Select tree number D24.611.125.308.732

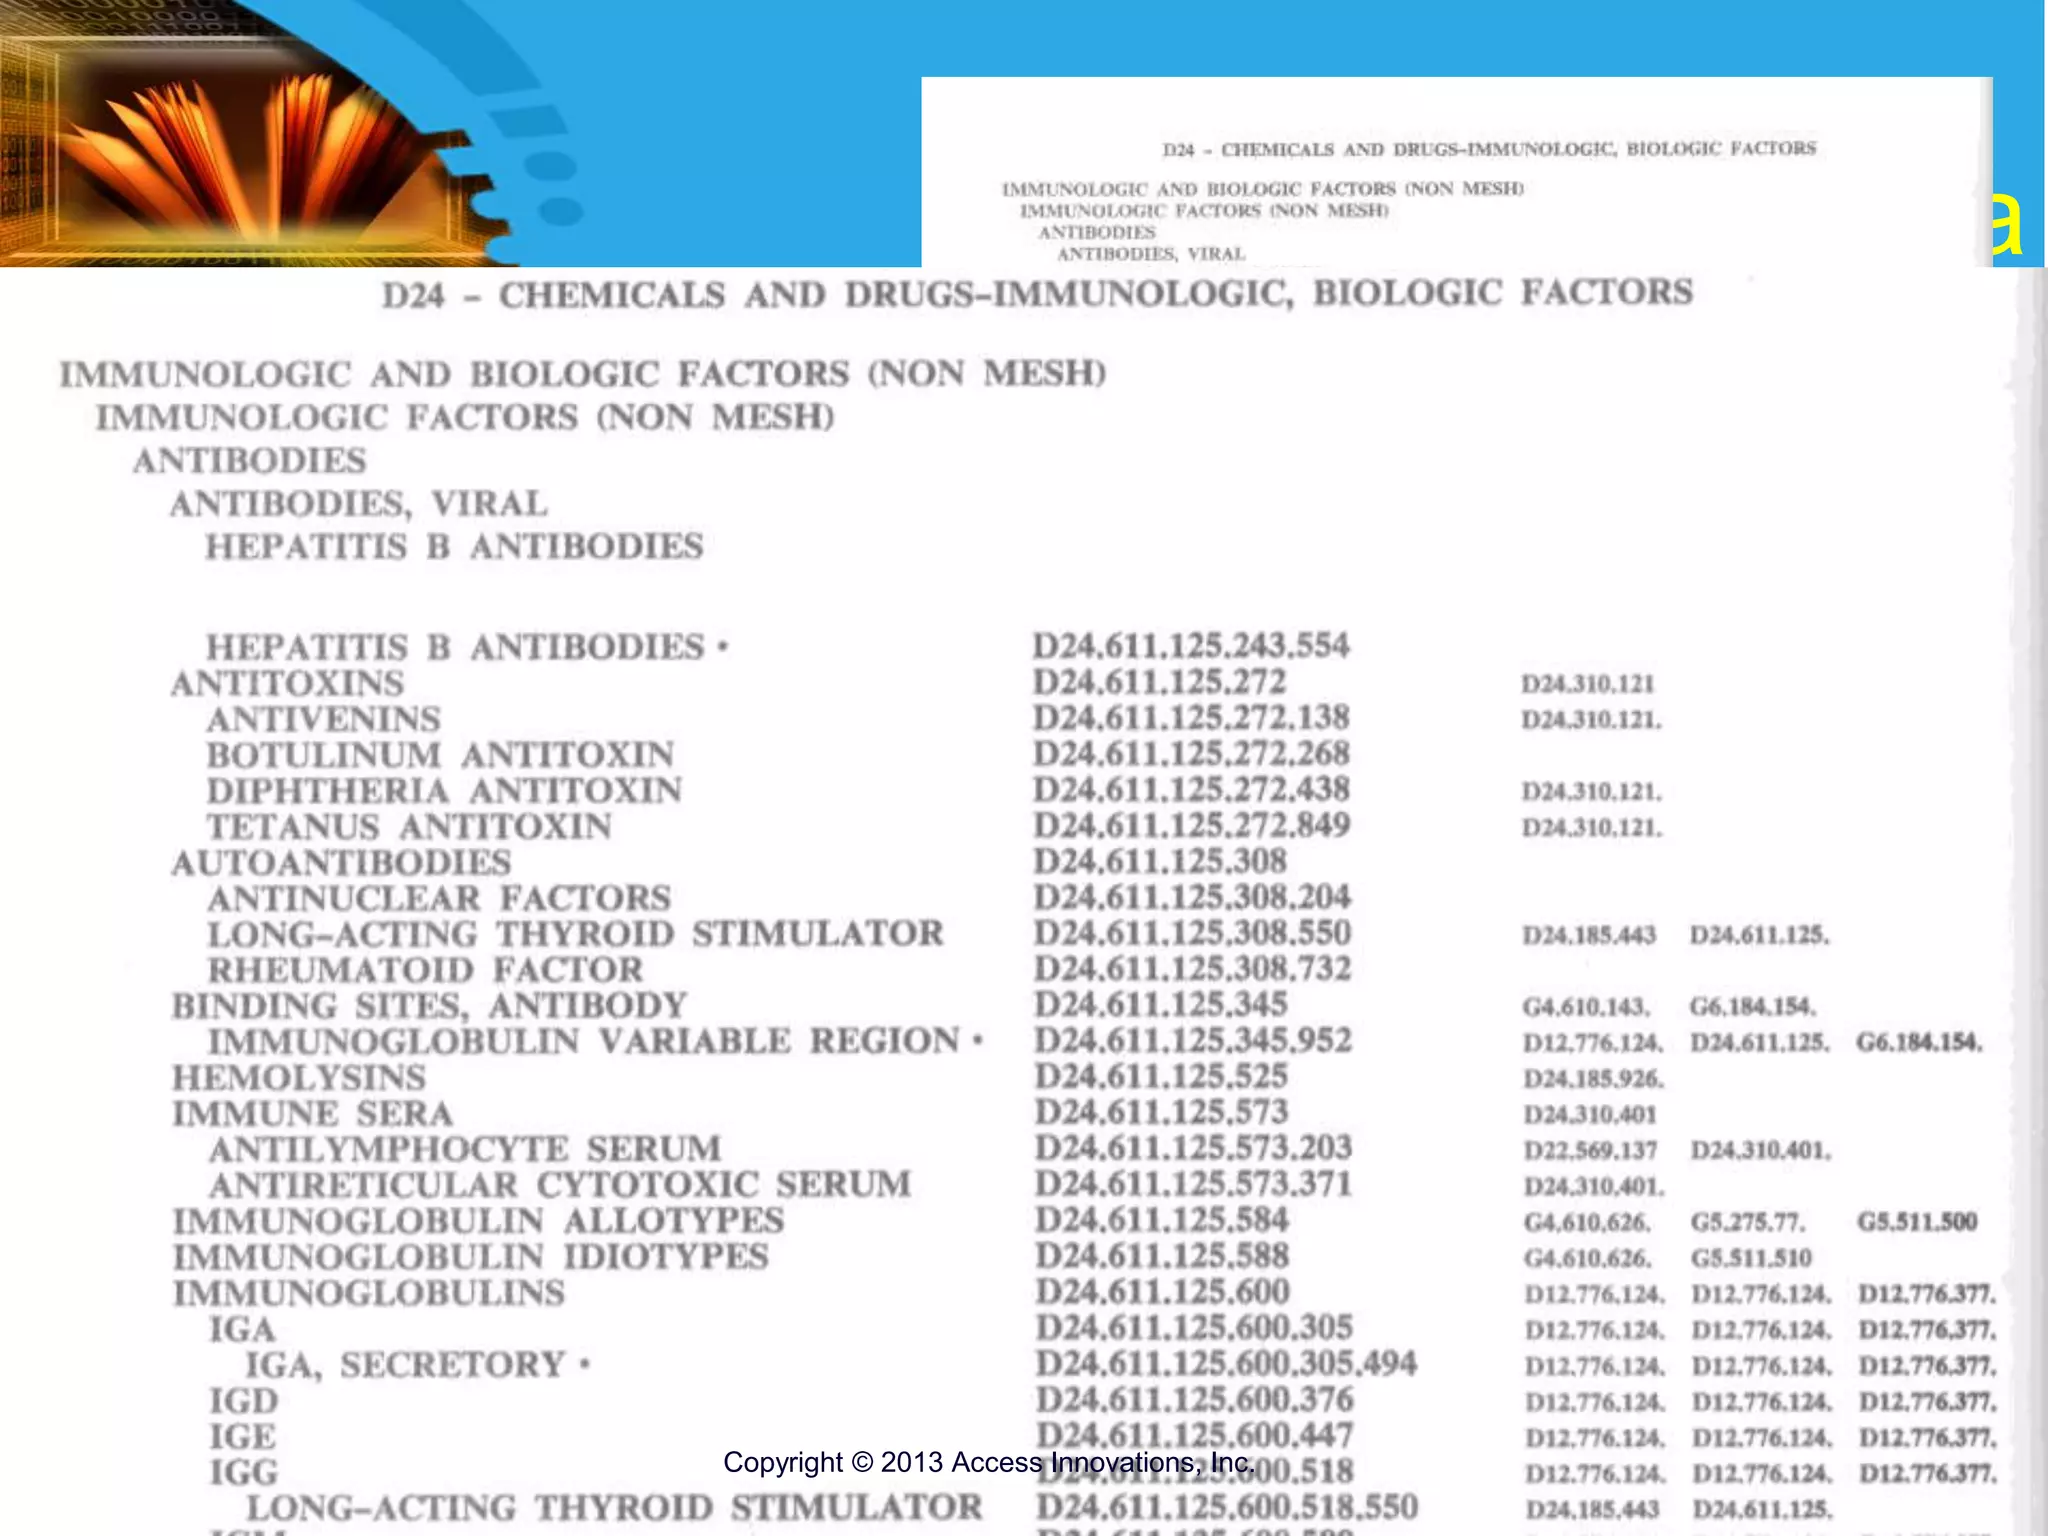tap(1192, 969)
